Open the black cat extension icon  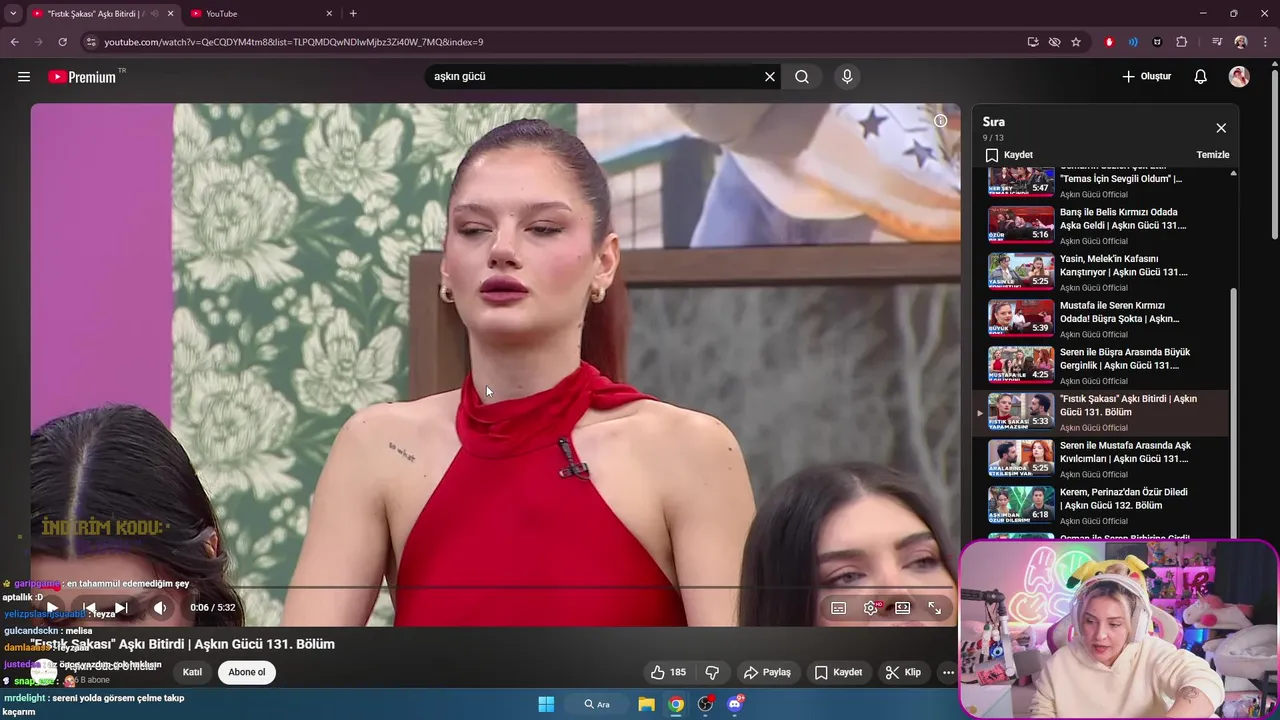[x=1157, y=42]
